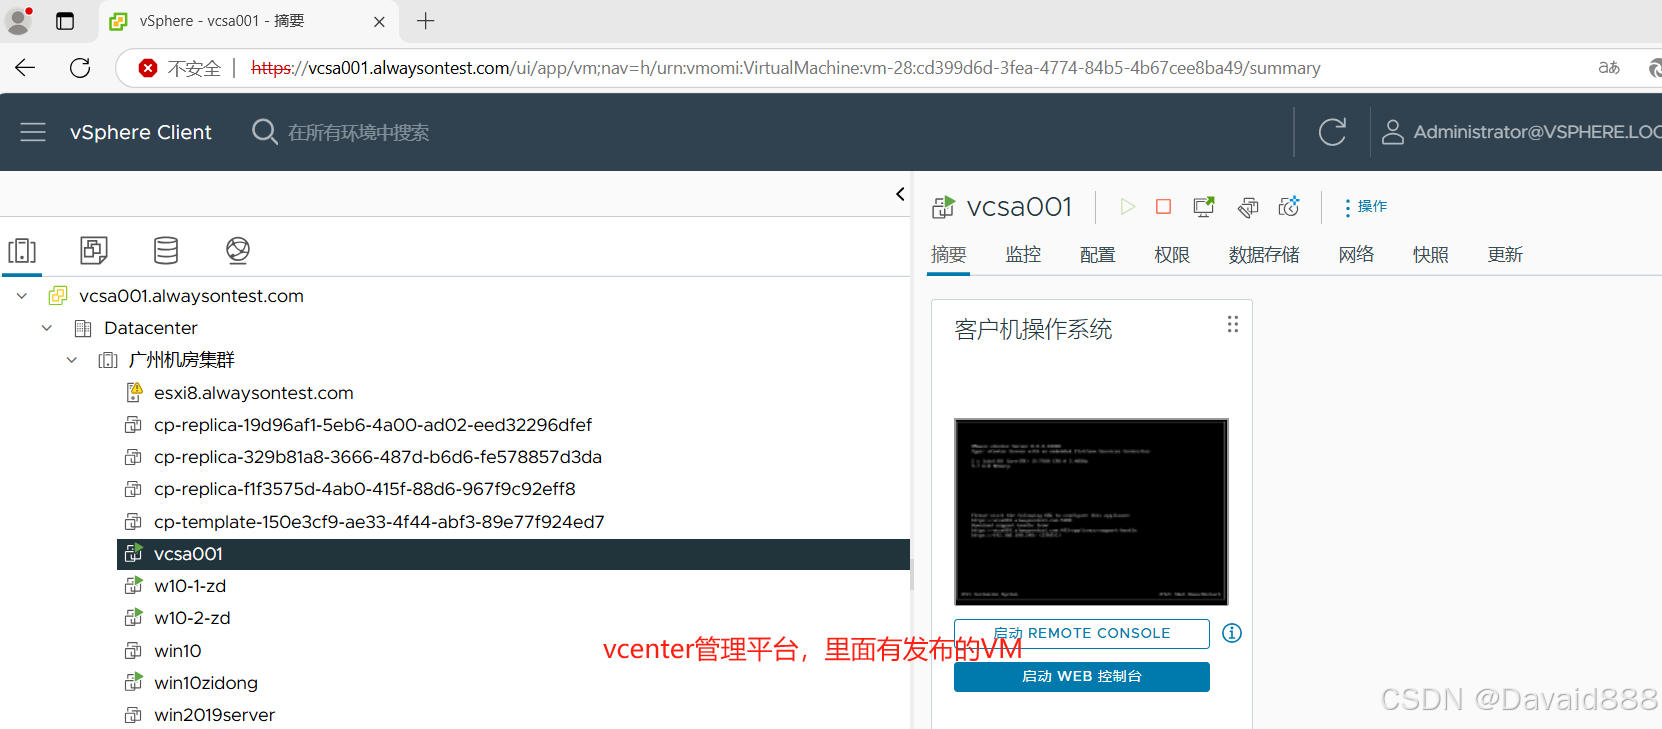Open browser tab actions menu
This screenshot has height=729, width=1662.
(65, 21)
